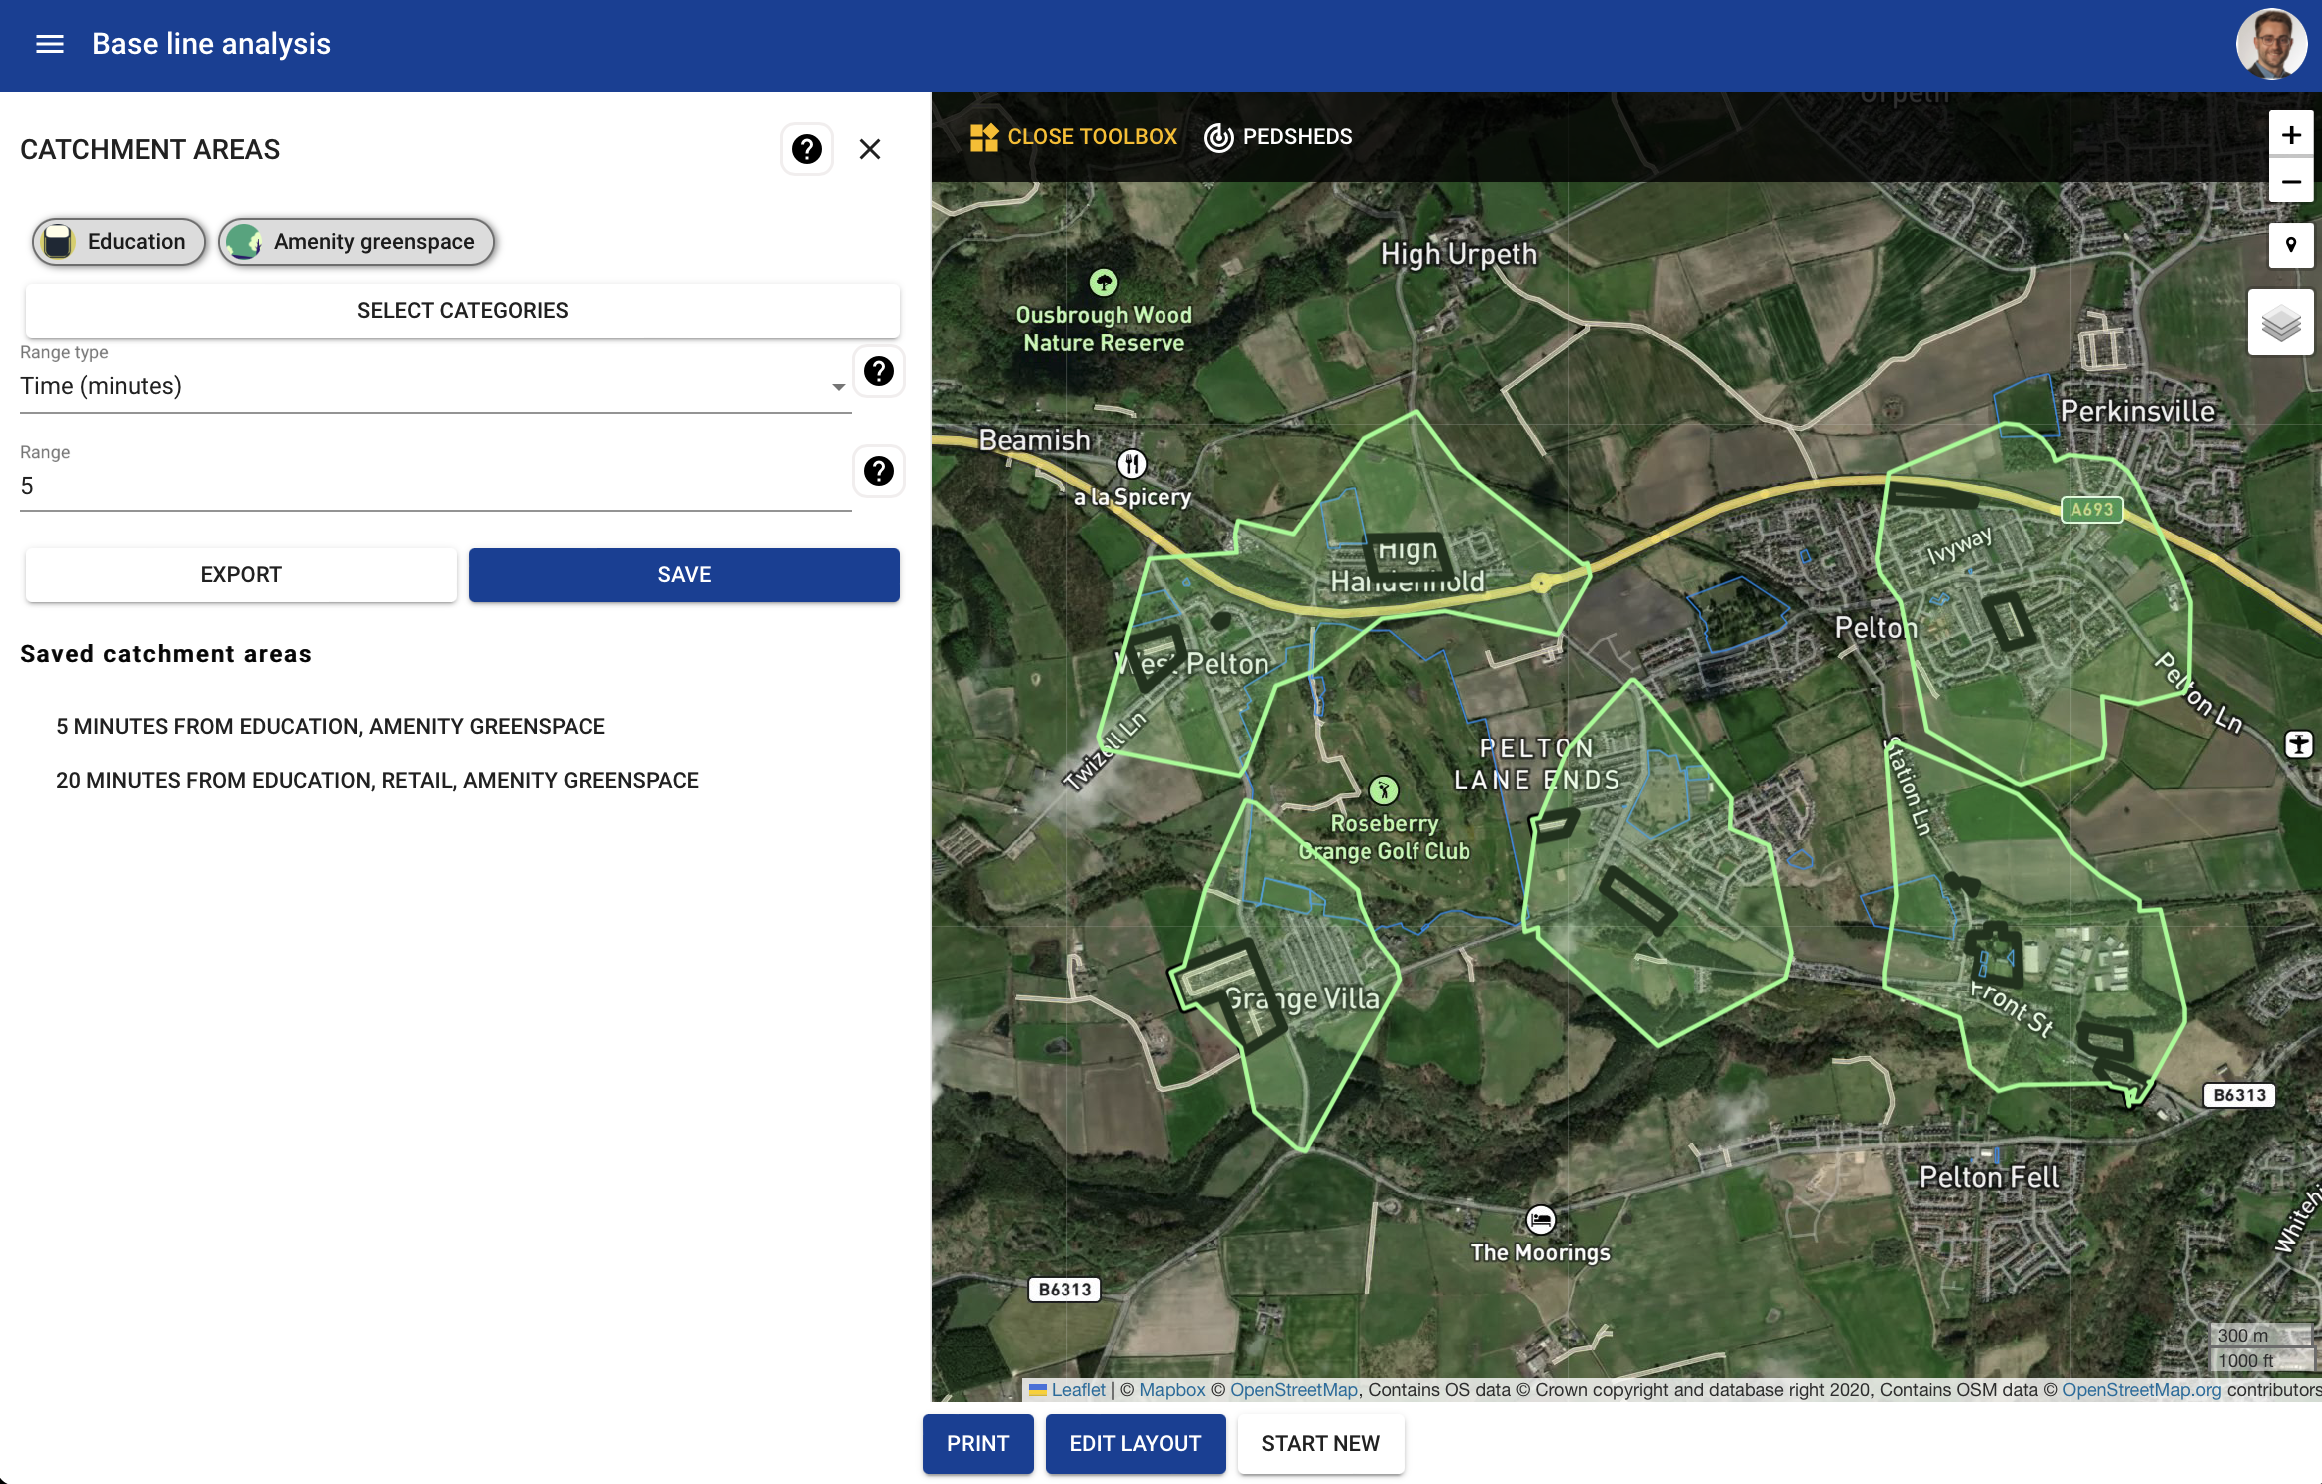
Task: Click the Education category chip
Action: click(119, 242)
